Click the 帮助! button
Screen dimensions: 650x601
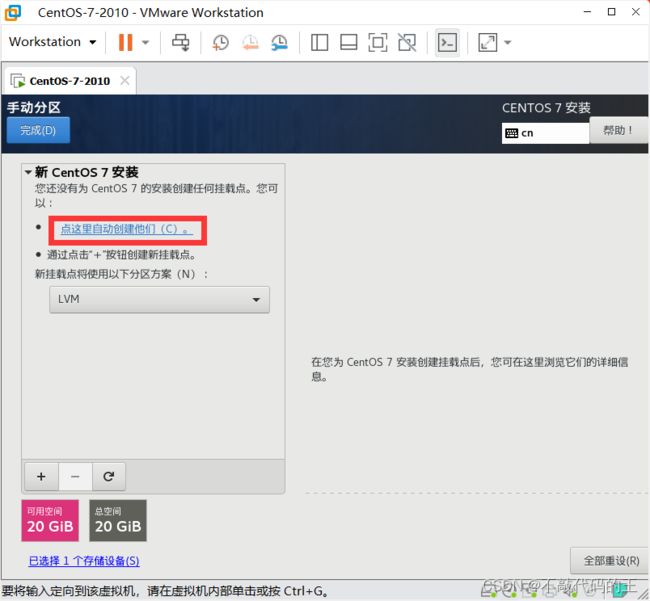point(618,130)
